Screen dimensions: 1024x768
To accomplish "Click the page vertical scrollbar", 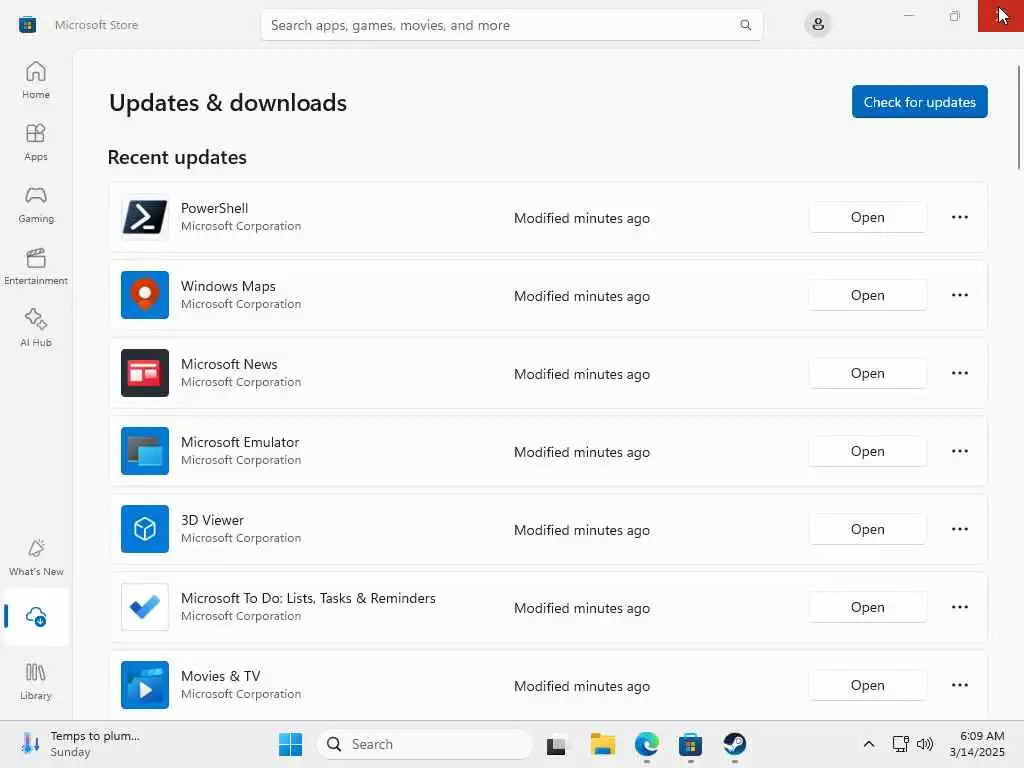I will (x=1019, y=118).
